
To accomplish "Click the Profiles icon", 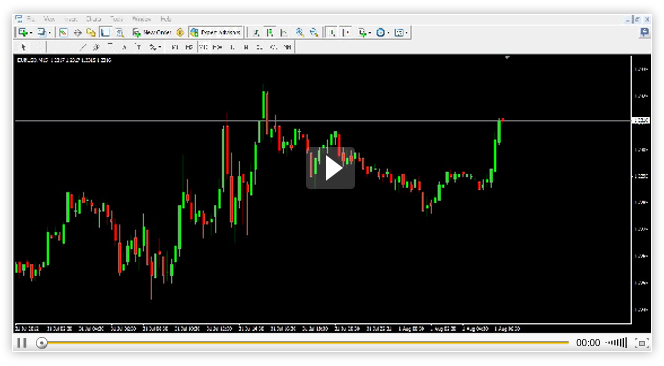I will pos(42,32).
